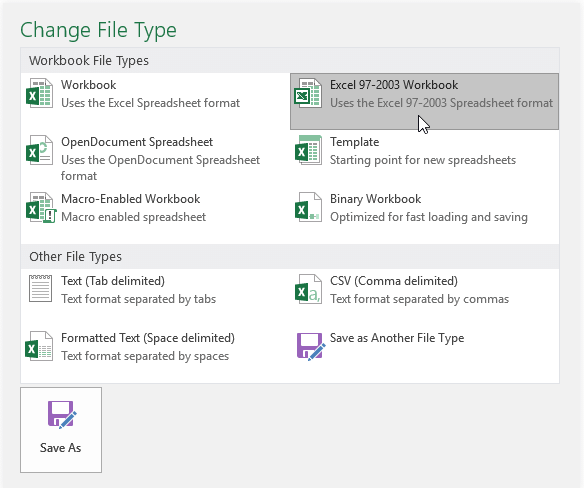Click the Excel 97-2003 Workbook icon
This screenshot has height=488, width=584.
(308, 93)
